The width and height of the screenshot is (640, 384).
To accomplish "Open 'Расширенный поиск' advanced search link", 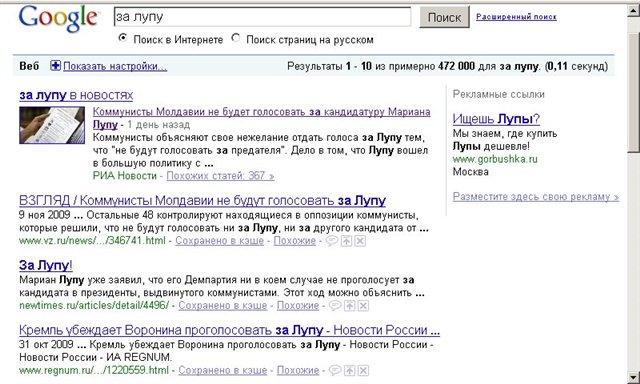I will [516, 17].
